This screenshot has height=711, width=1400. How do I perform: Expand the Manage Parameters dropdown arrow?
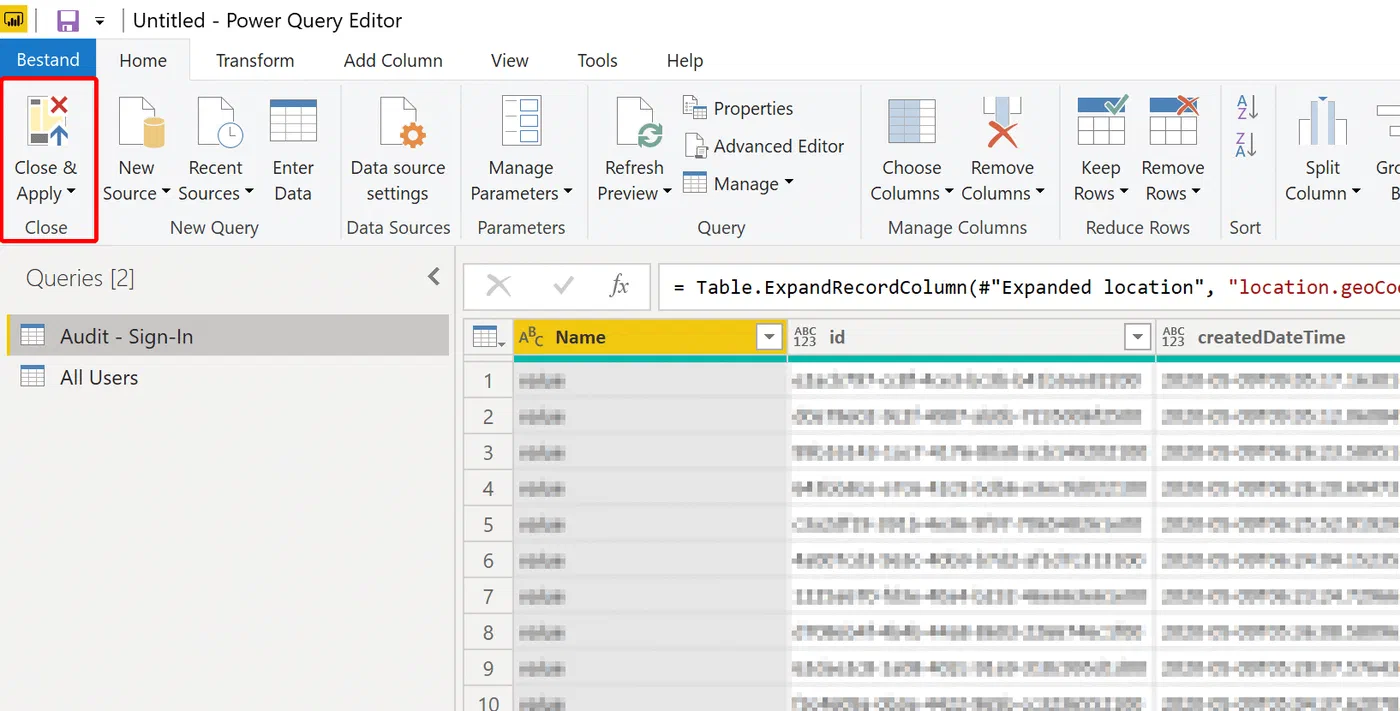point(568,194)
